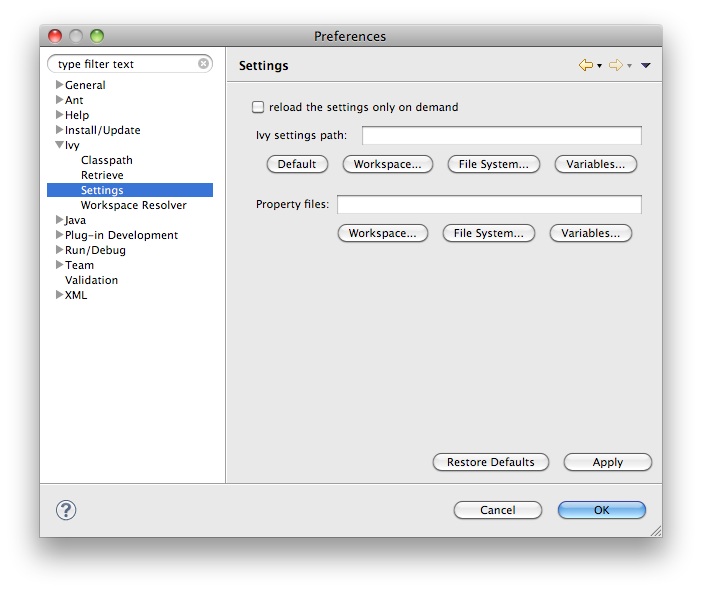Open the Settings page view menu triangle

point(646,66)
